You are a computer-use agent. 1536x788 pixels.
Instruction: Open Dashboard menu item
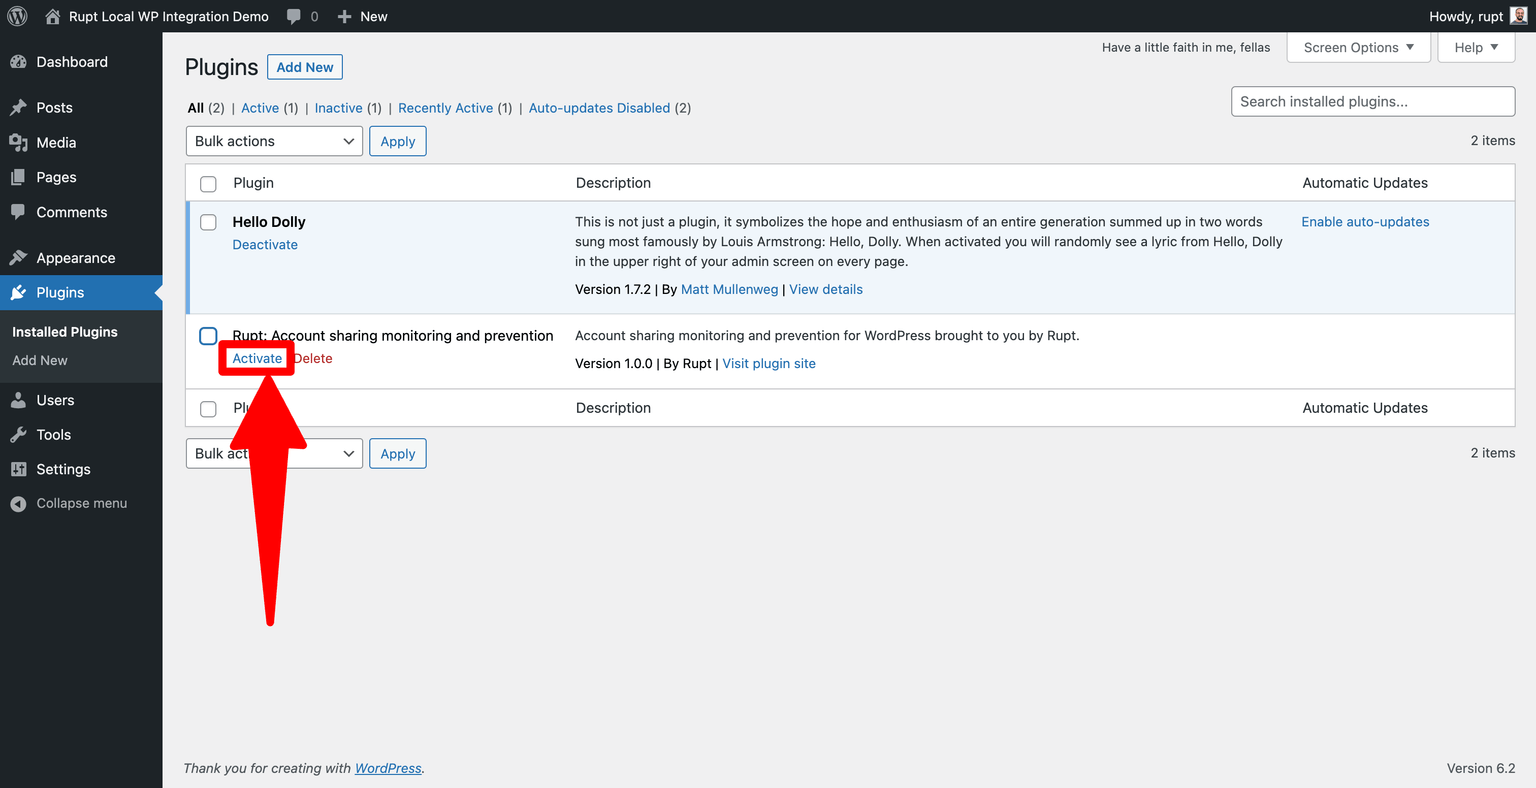pyautogui.click(x=81, y=62)
